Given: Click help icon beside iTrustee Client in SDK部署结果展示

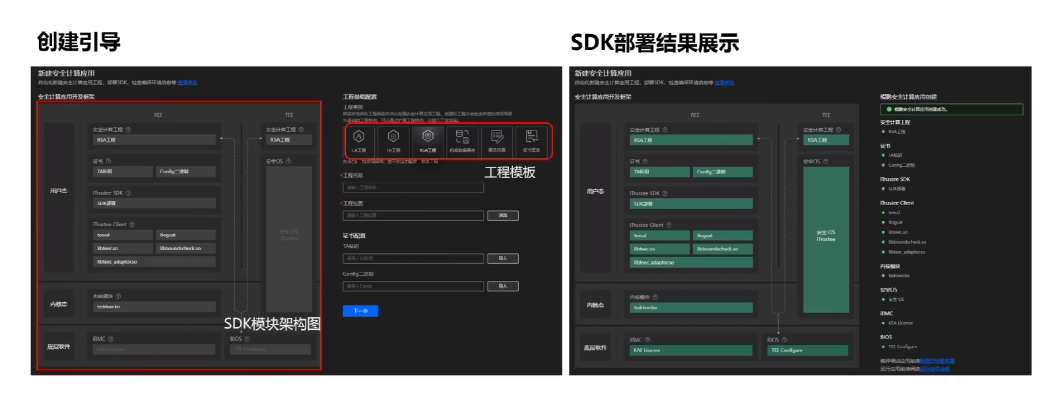Looking at the screenshot, I should [x=669, y=224].
